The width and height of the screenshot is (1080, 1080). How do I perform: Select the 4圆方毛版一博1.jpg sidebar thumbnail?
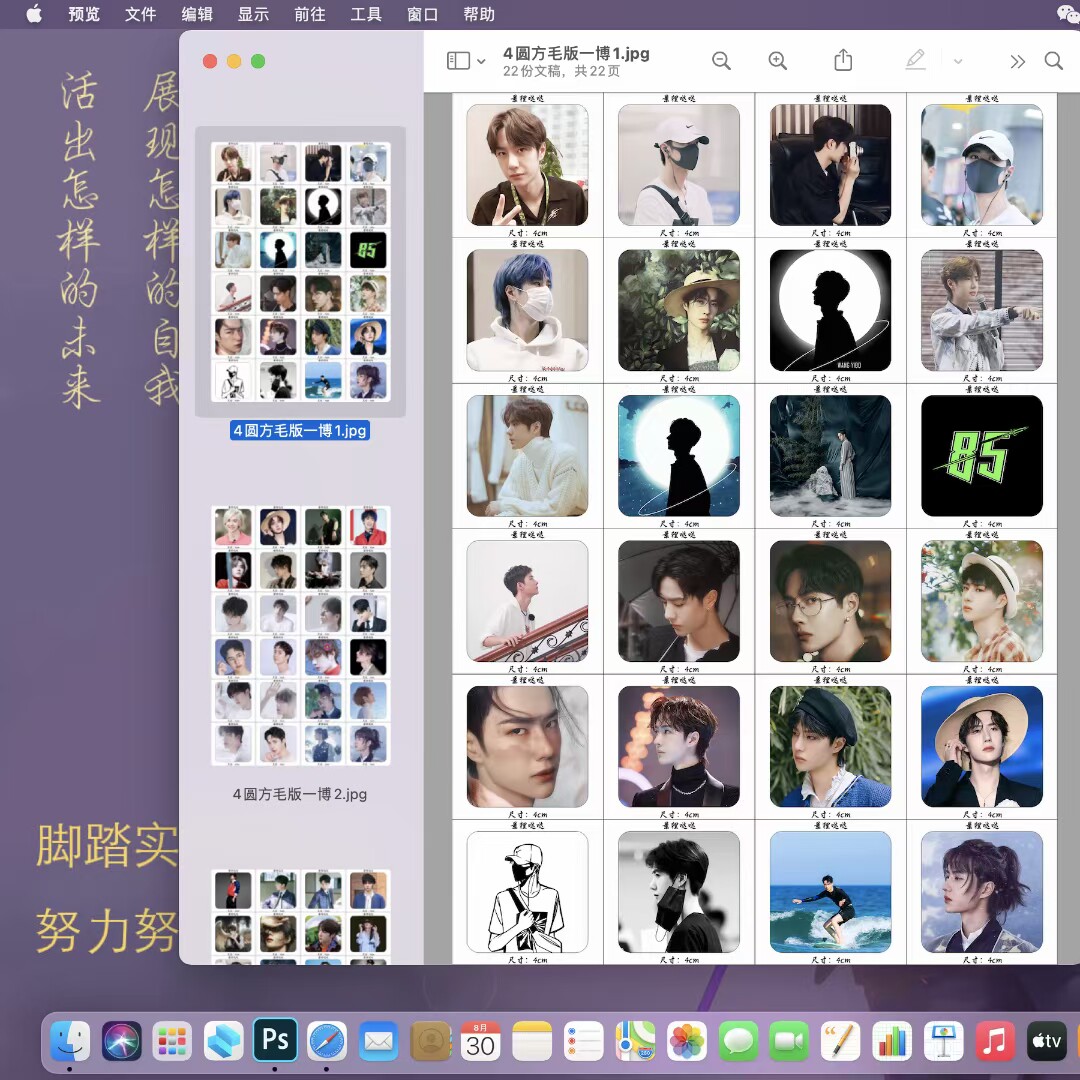tap(300, 271)
